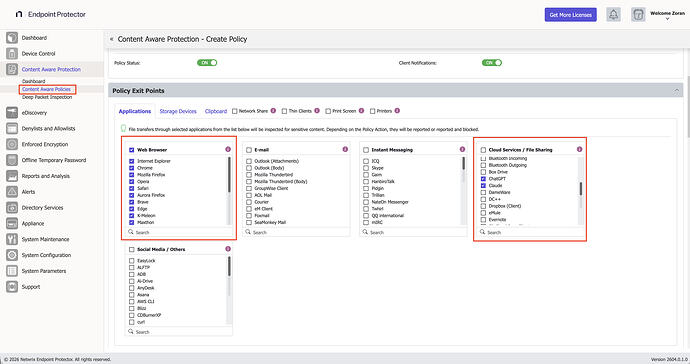
Task: Click the Social Media / Others info icon
Action: coord(228,249)
